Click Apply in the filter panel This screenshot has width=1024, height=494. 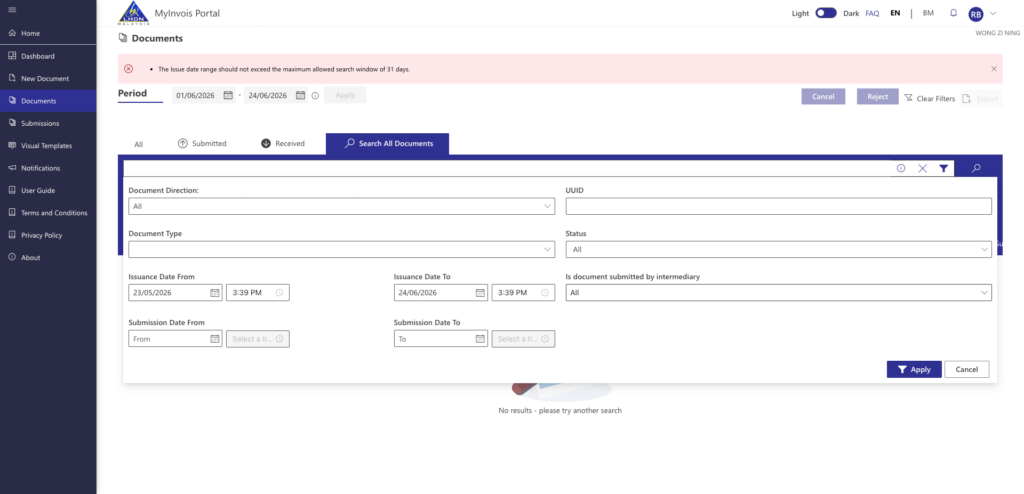pos(914,369)
